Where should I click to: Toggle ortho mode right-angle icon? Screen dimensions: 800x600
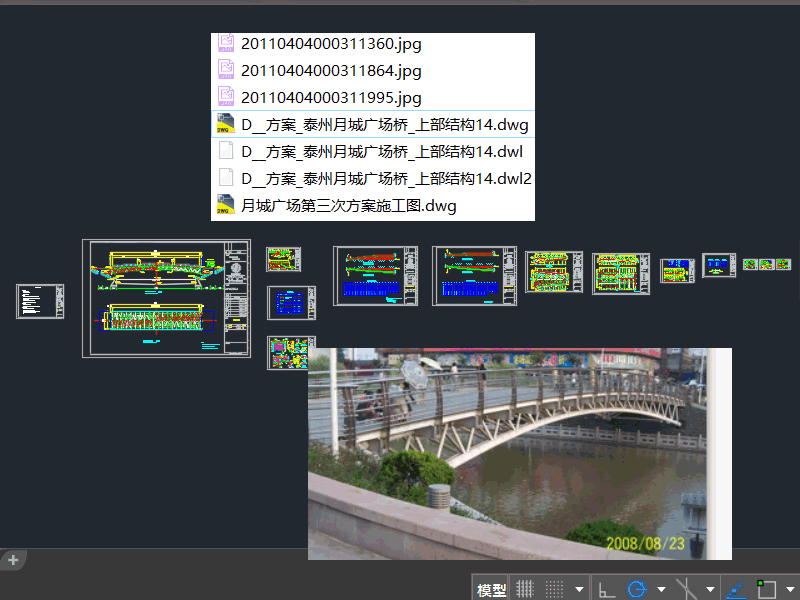coord(606,590)
